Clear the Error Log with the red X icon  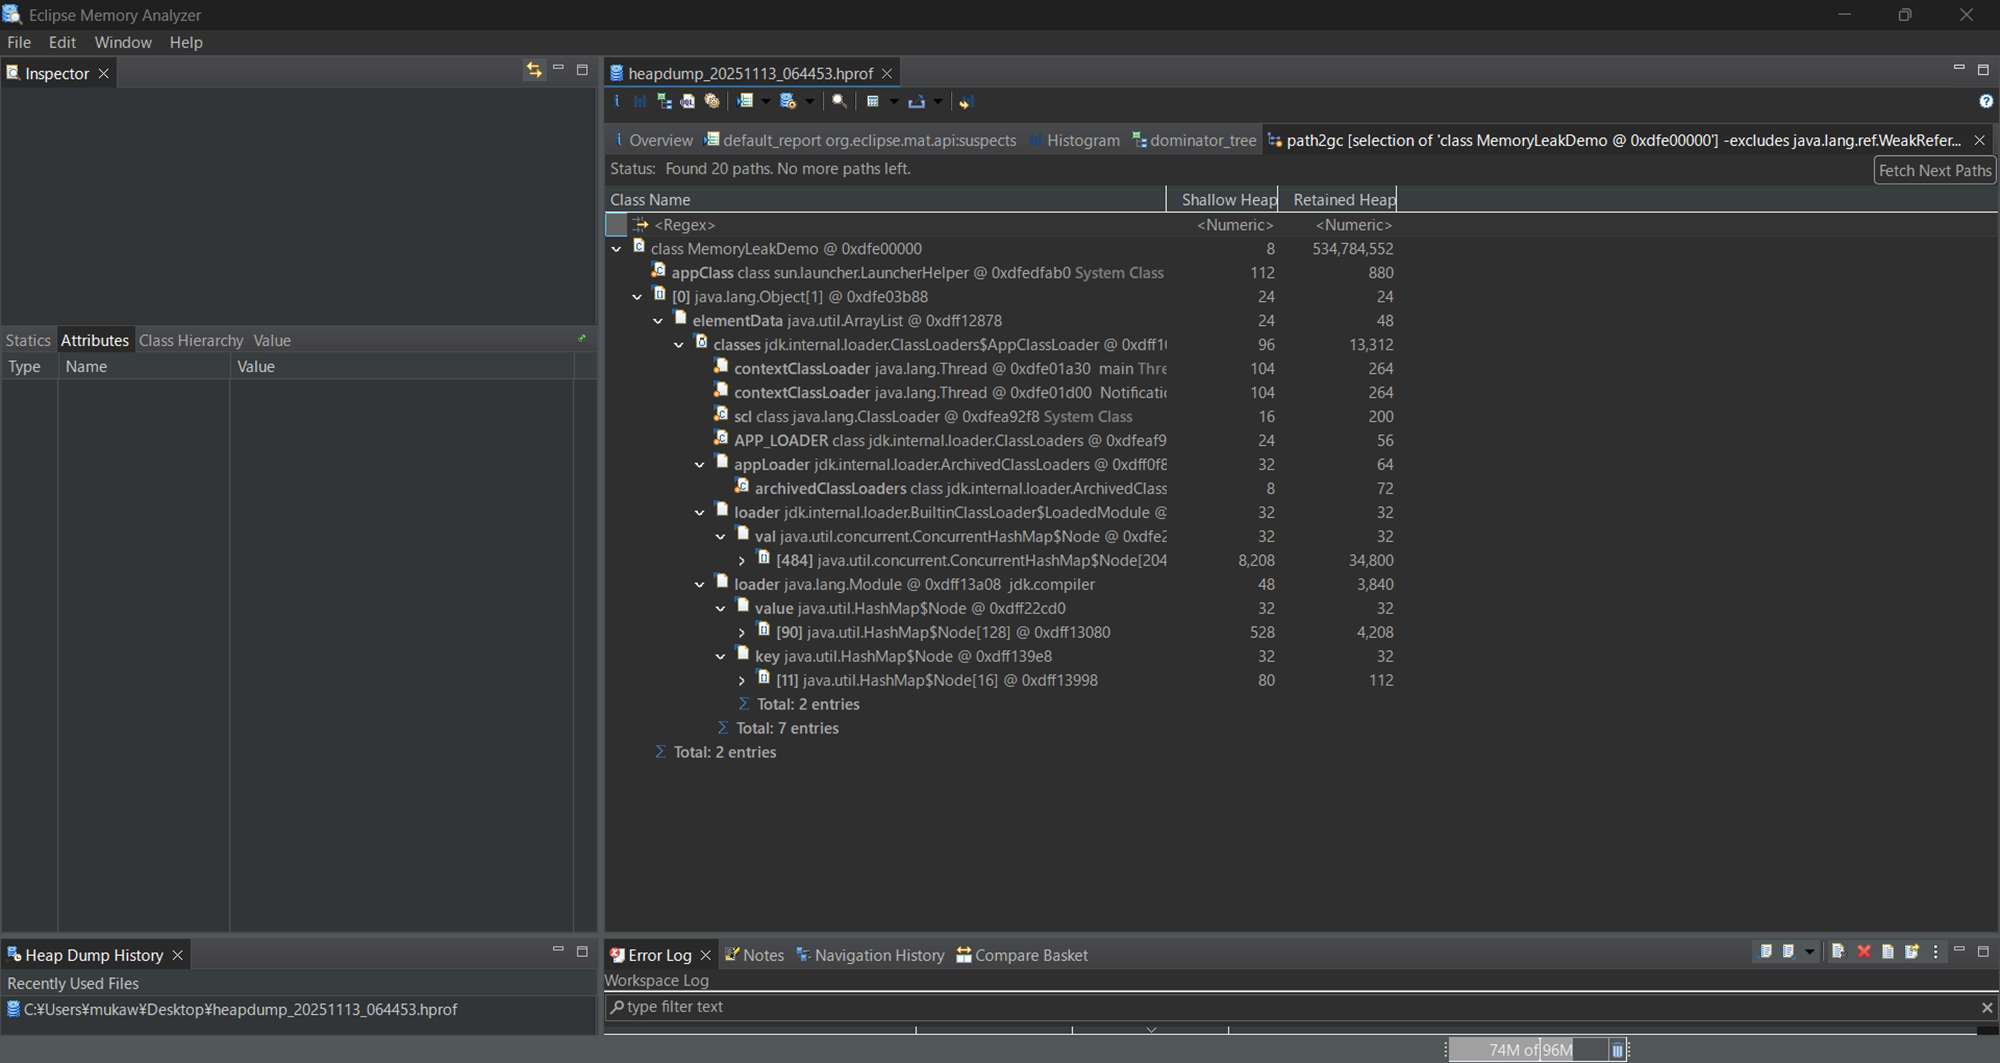pyautogui.click(x=1863, y=951)
